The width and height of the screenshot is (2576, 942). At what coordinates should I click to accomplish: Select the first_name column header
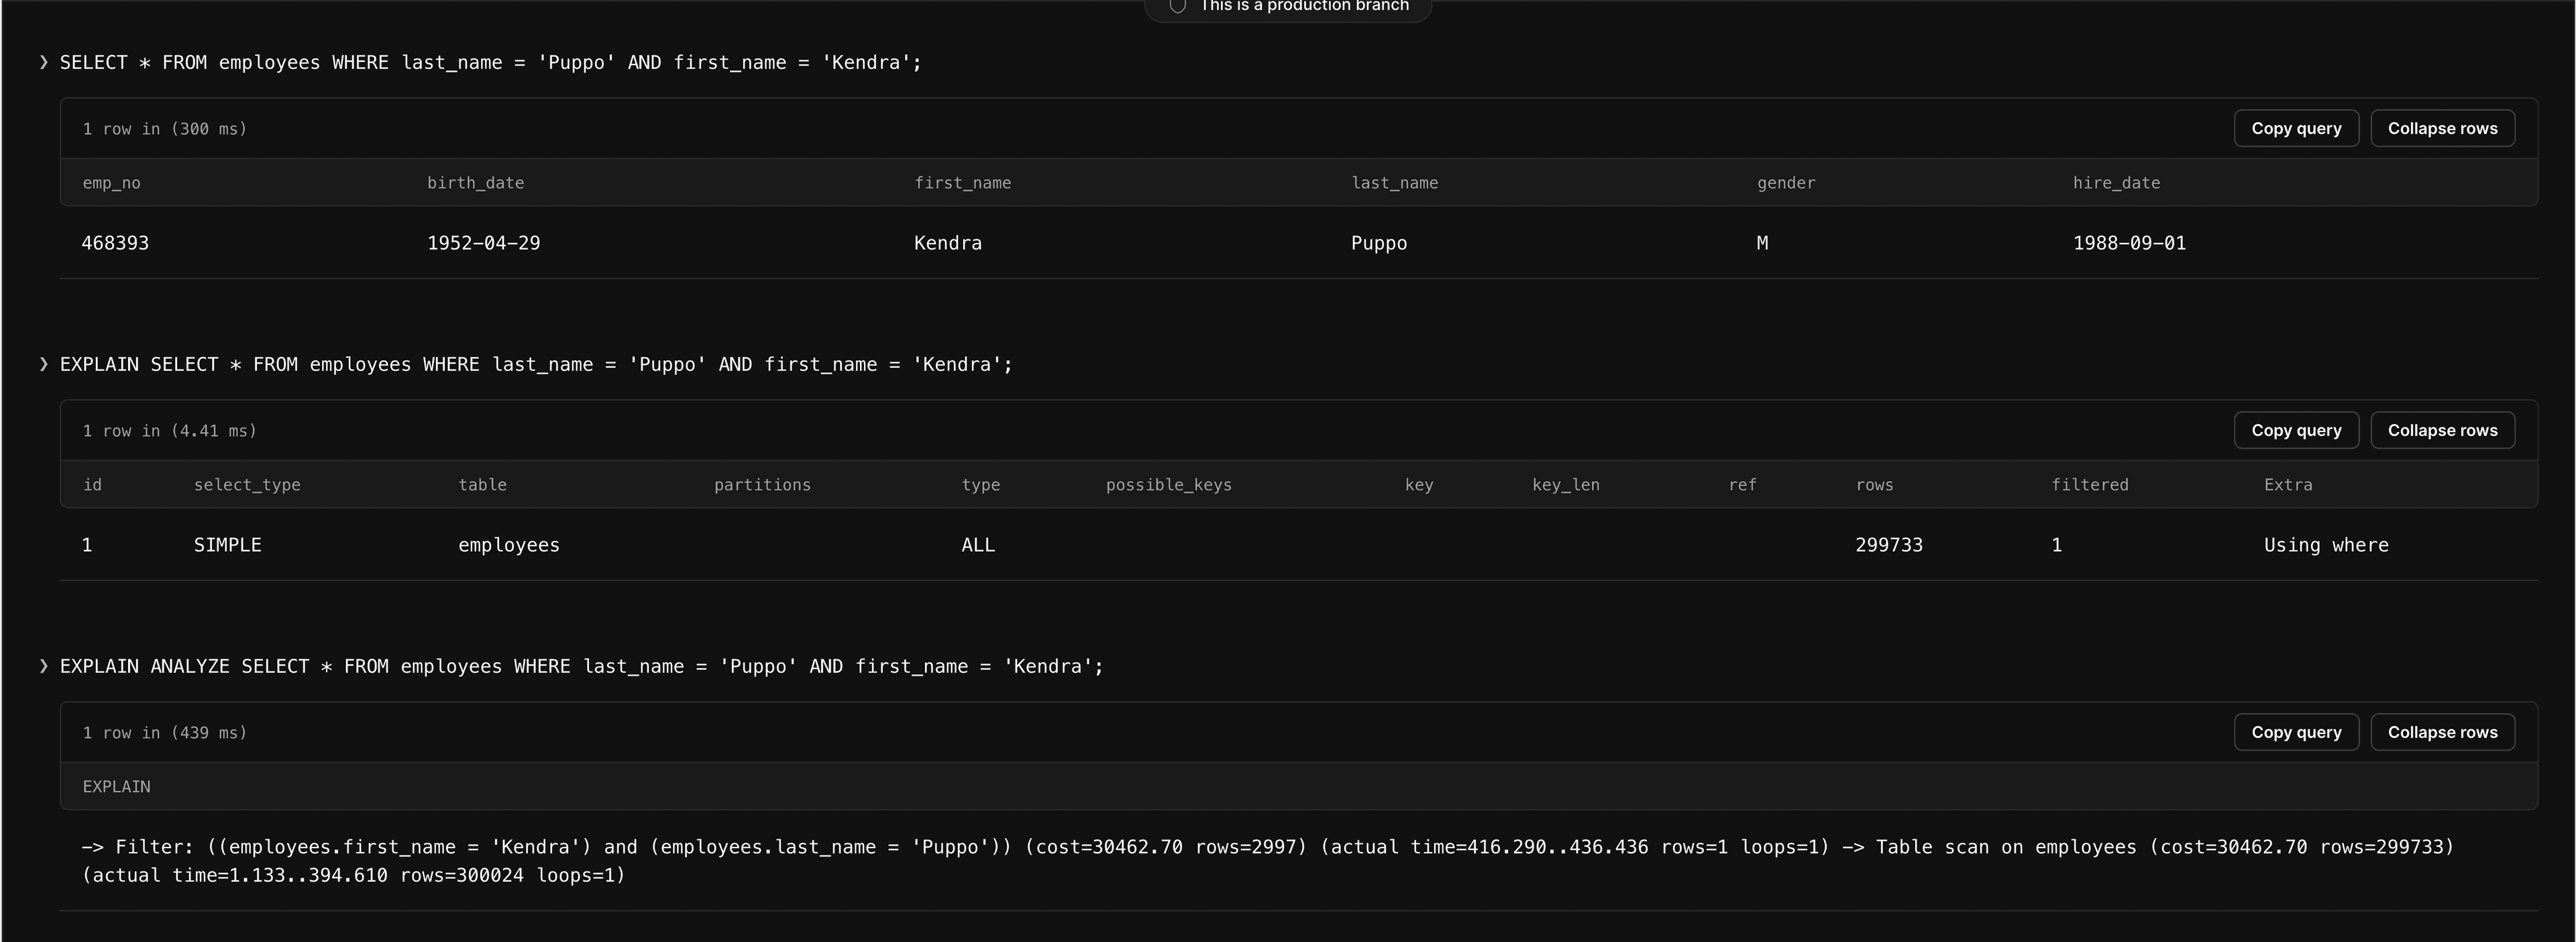click(965, 182)
